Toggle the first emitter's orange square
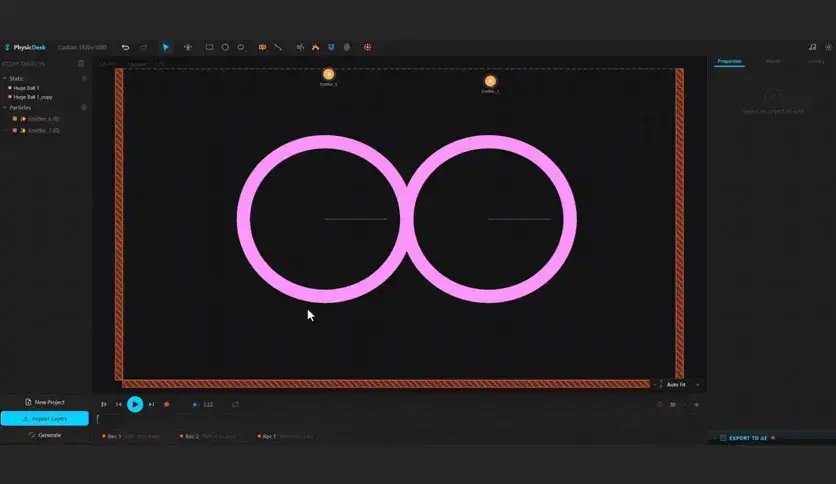The image size is (836, 484). [14, 119]
